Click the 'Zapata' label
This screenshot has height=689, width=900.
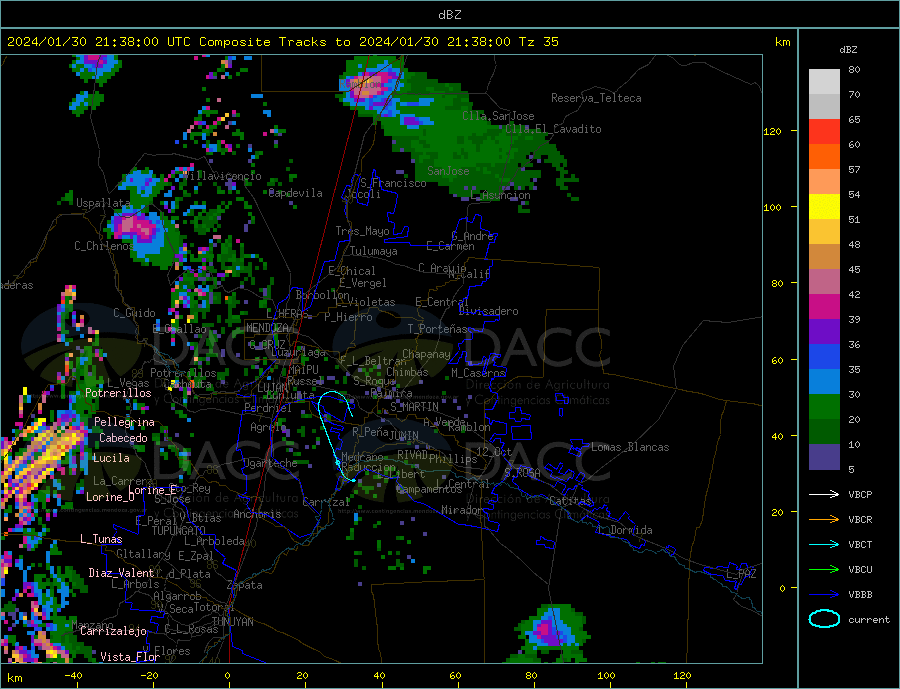point(245,585)
